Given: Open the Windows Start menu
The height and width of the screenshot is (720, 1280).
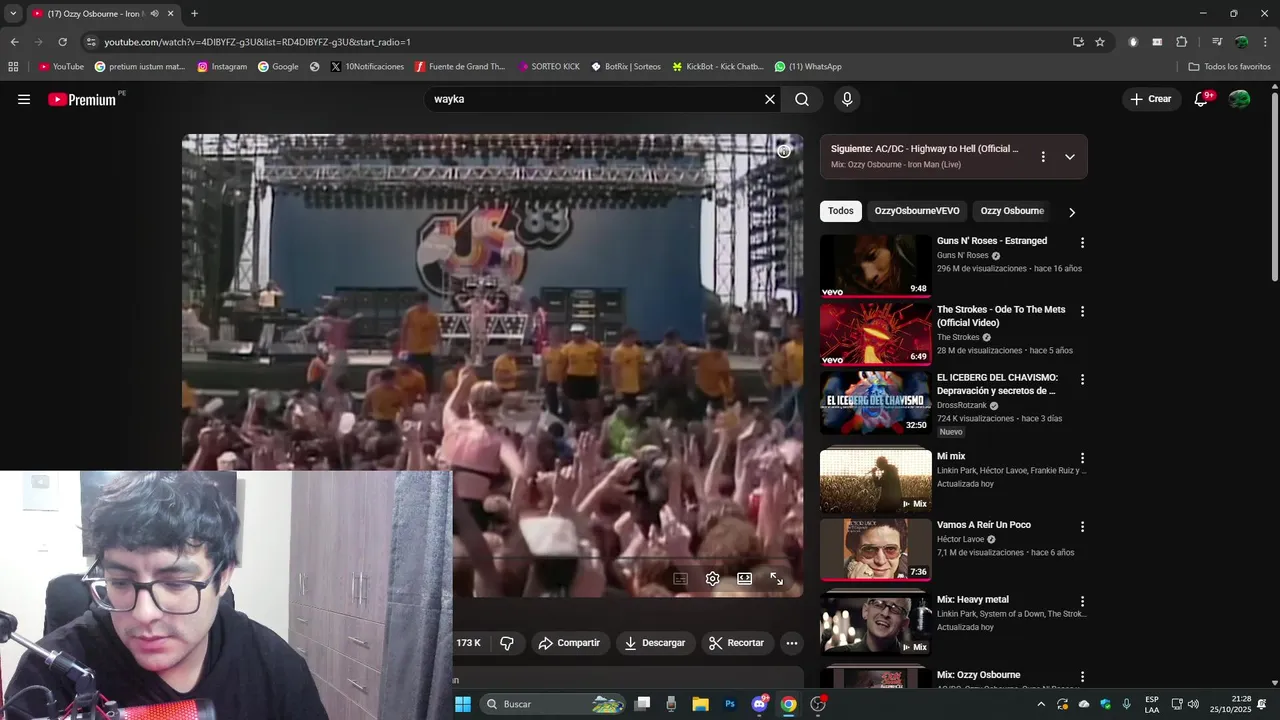Looking at the screenshot, I should click(x=463, y=704).
